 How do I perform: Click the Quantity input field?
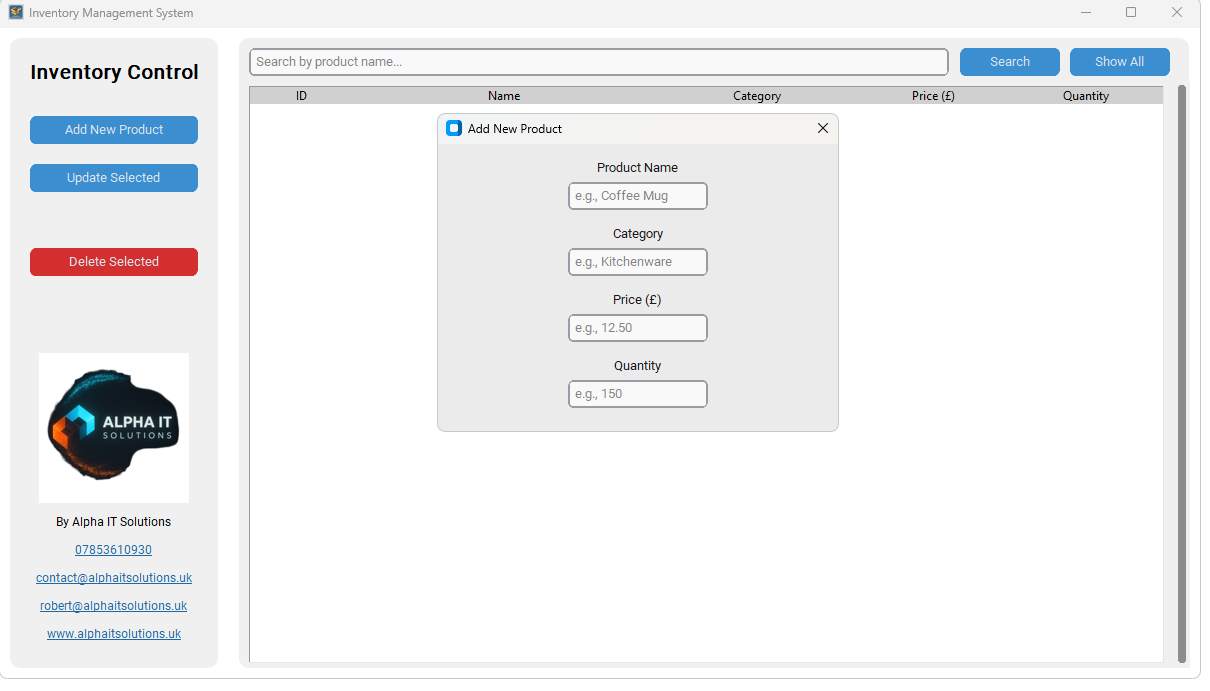pyautogui.click(x=637, y=393)
